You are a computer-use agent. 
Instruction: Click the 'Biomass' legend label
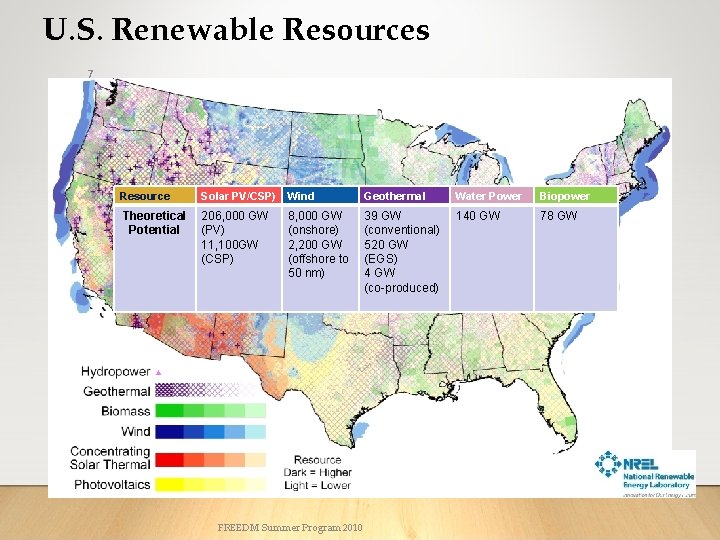(x=126, y=411)
